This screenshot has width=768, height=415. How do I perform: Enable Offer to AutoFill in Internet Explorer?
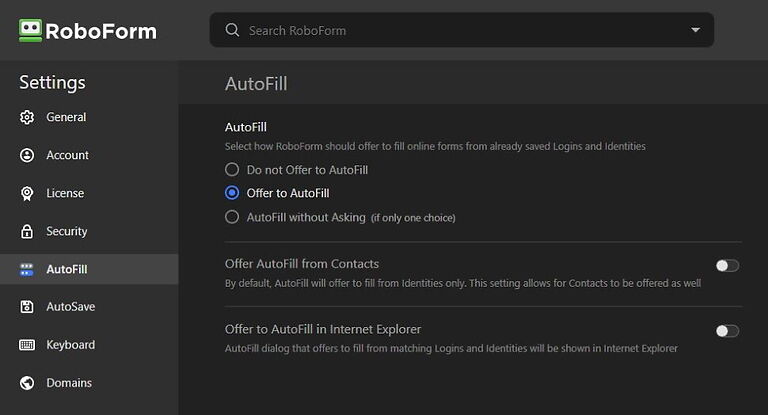click(x=727, y=331)
